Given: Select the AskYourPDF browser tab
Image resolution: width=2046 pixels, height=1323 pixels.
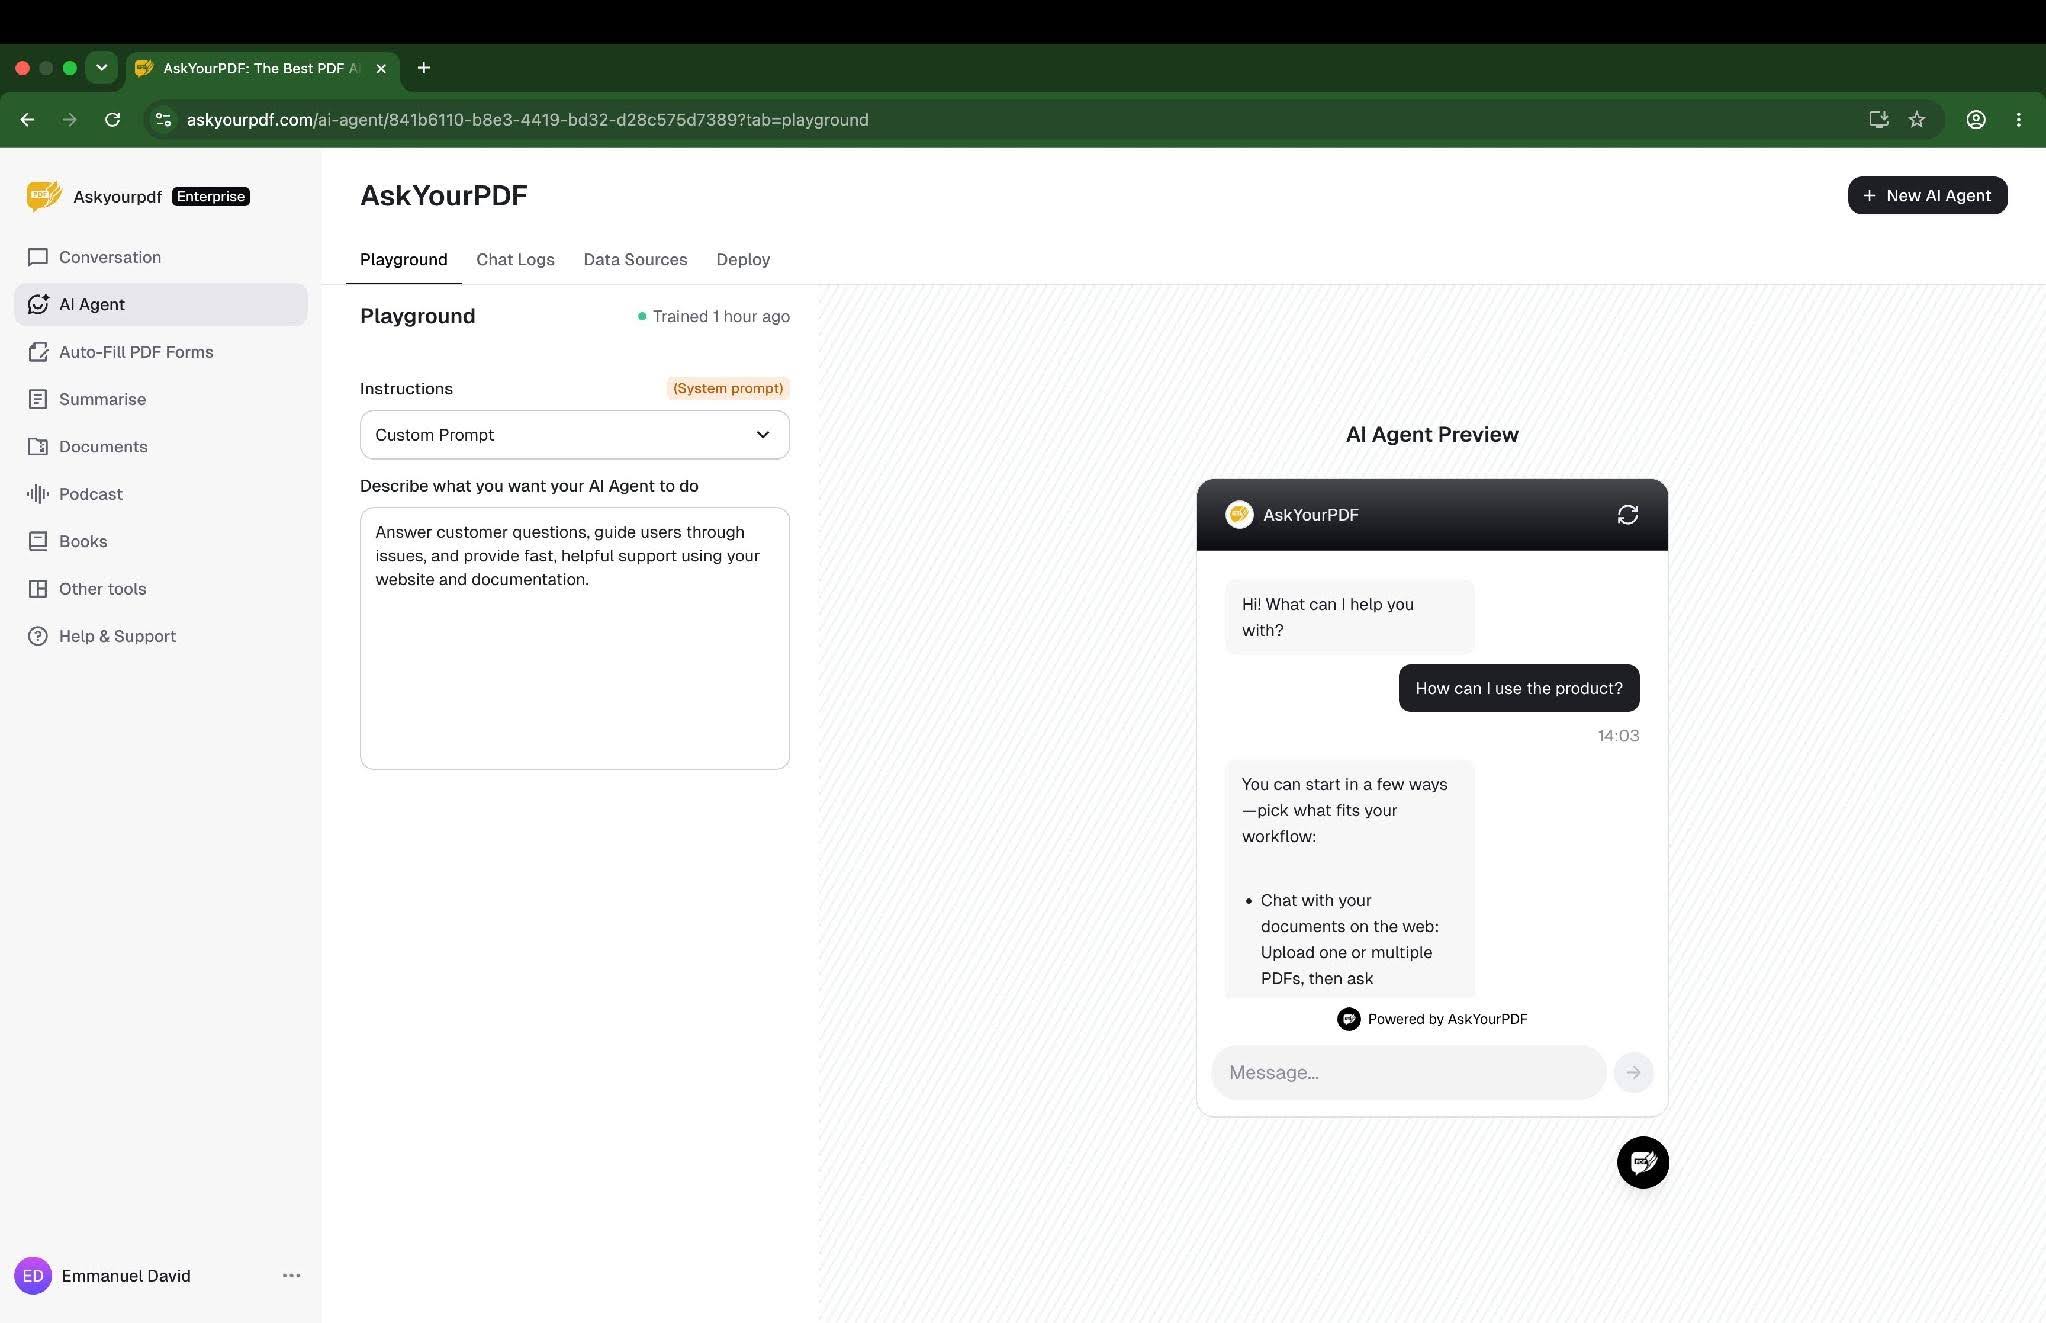Looking at the screenshot, I should pos(263,68).
